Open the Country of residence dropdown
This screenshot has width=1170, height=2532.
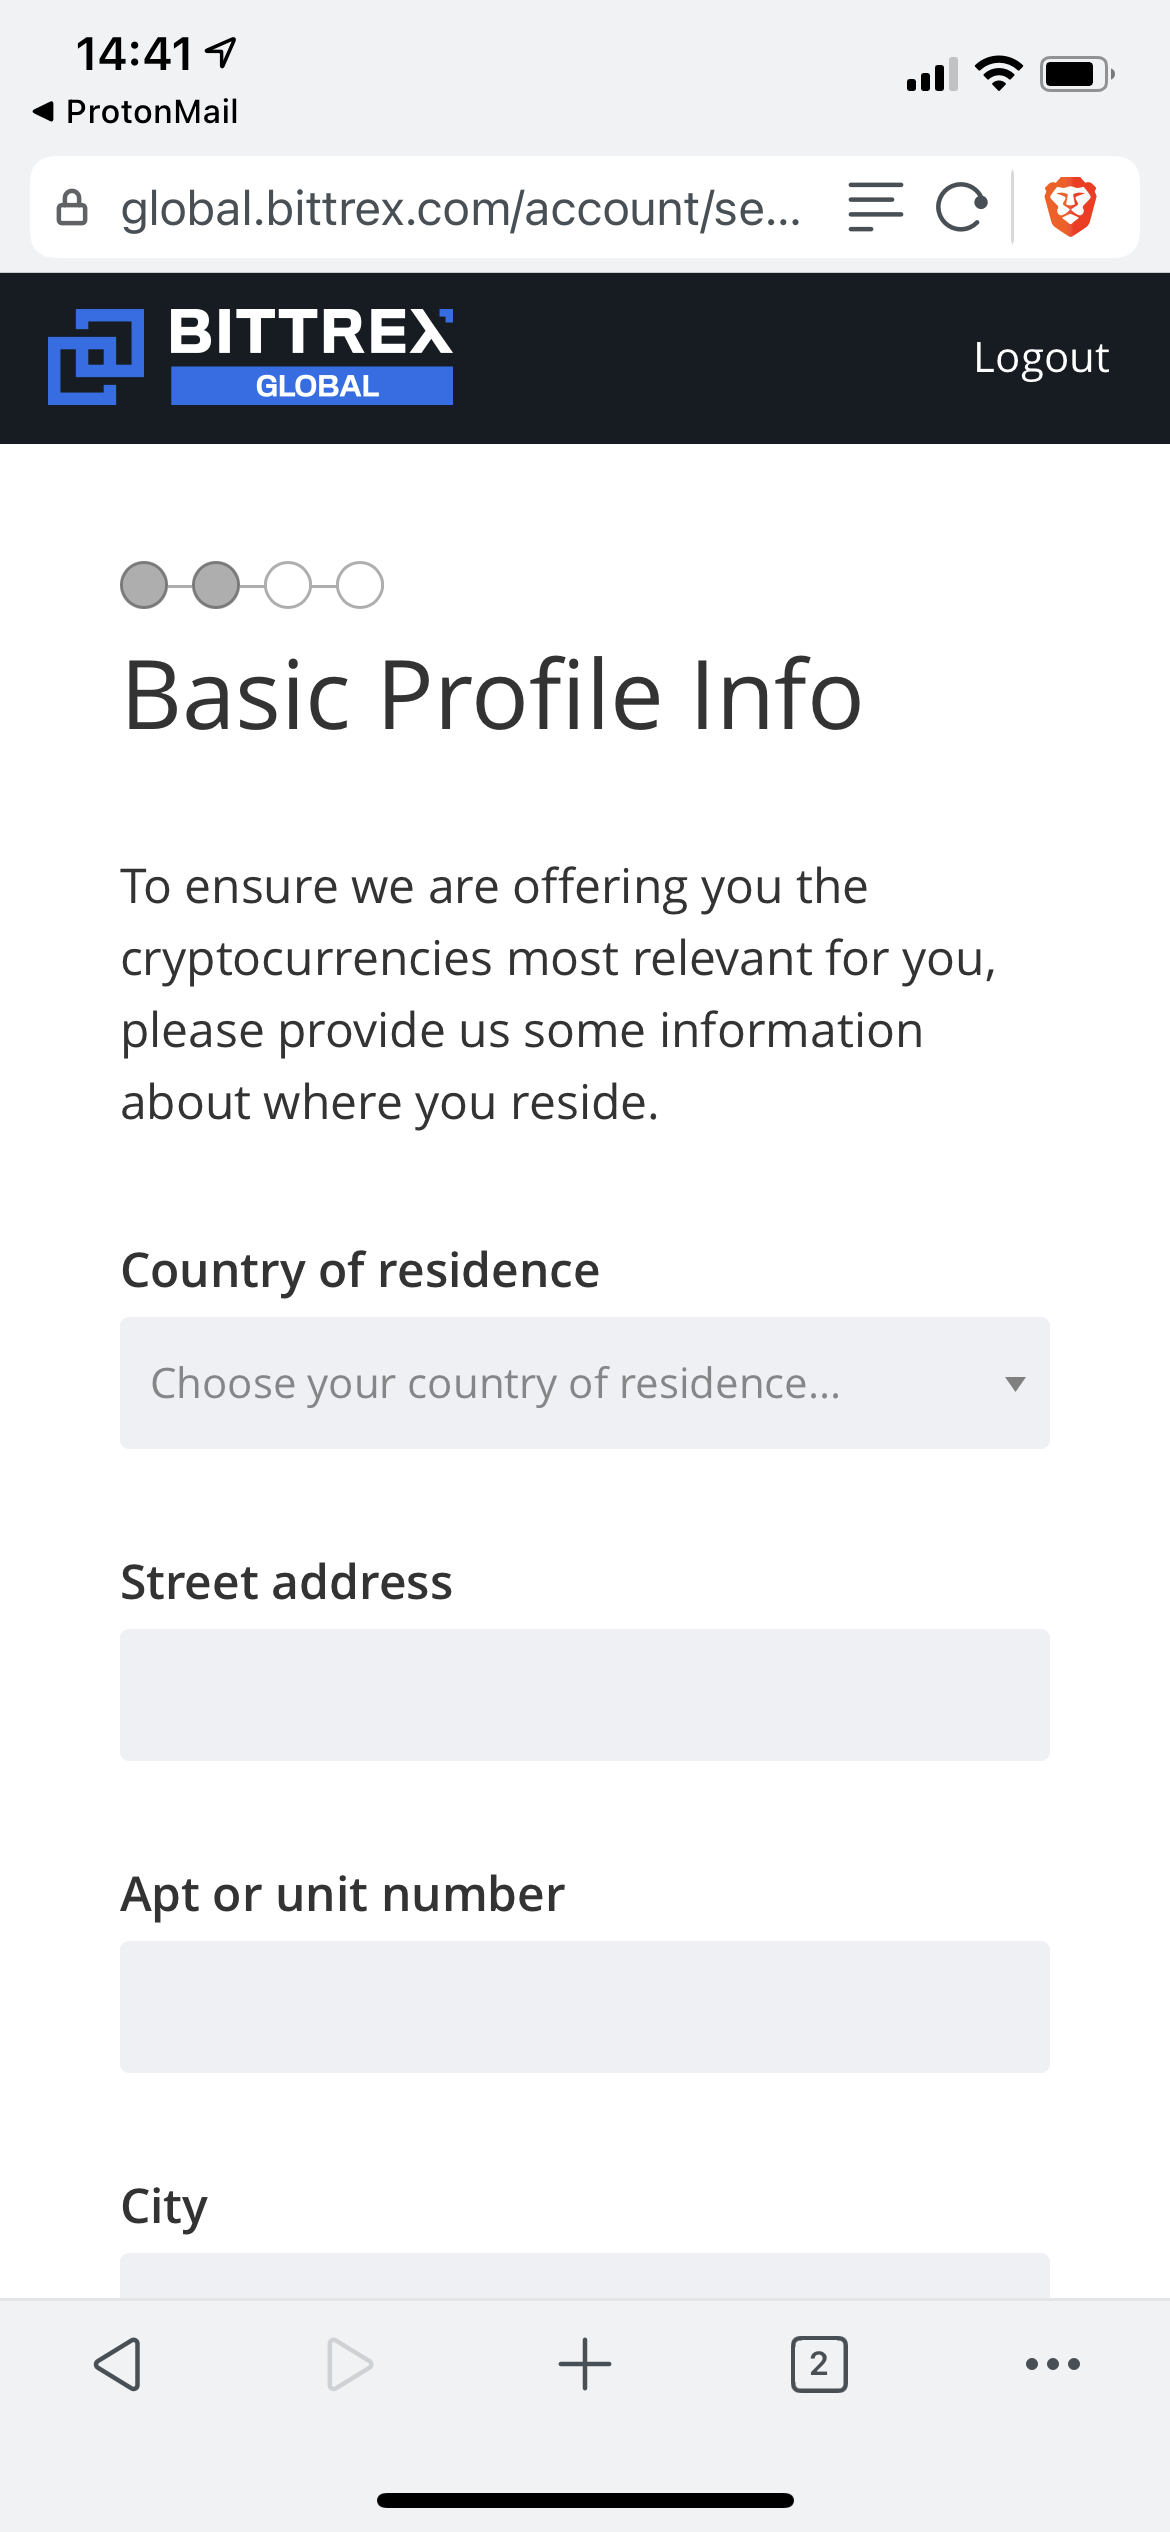pyautogui.click(x=560, y=1383)
